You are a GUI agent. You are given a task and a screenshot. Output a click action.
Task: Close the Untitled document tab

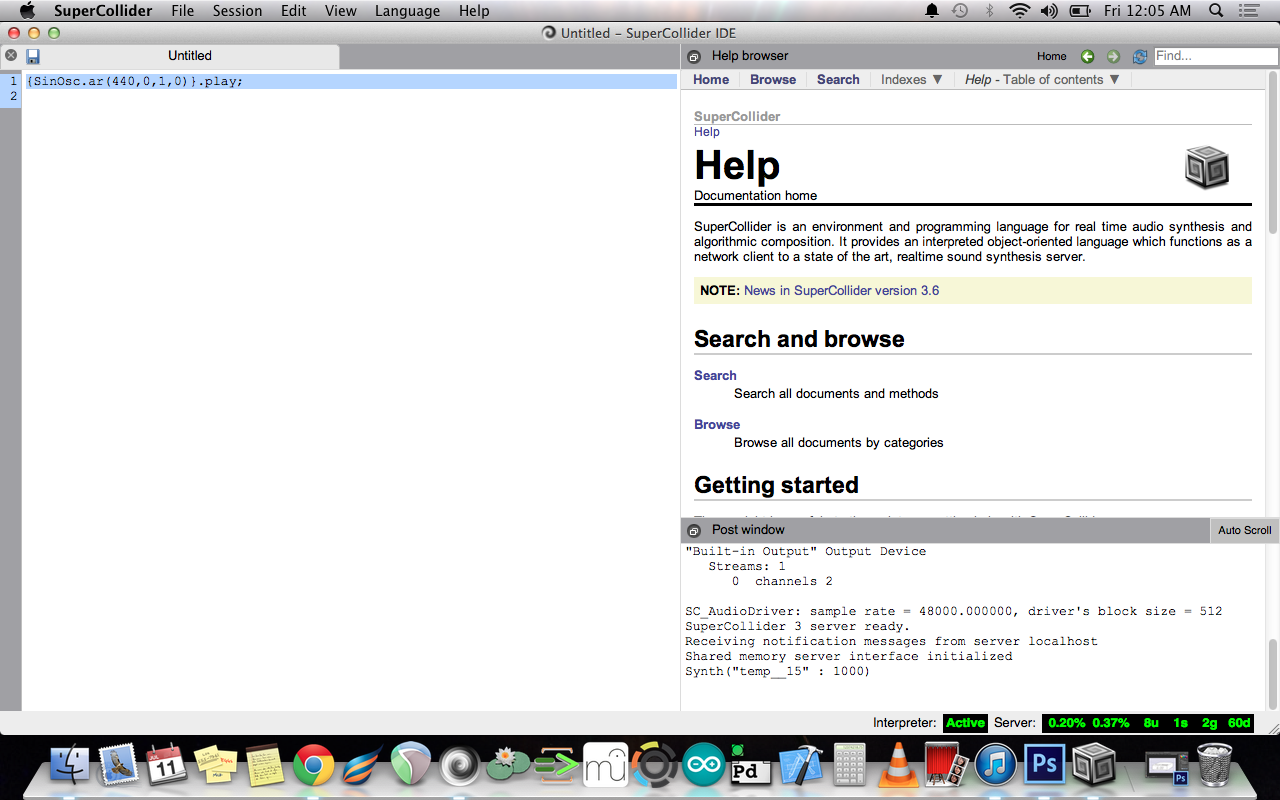tap(11, 56)
